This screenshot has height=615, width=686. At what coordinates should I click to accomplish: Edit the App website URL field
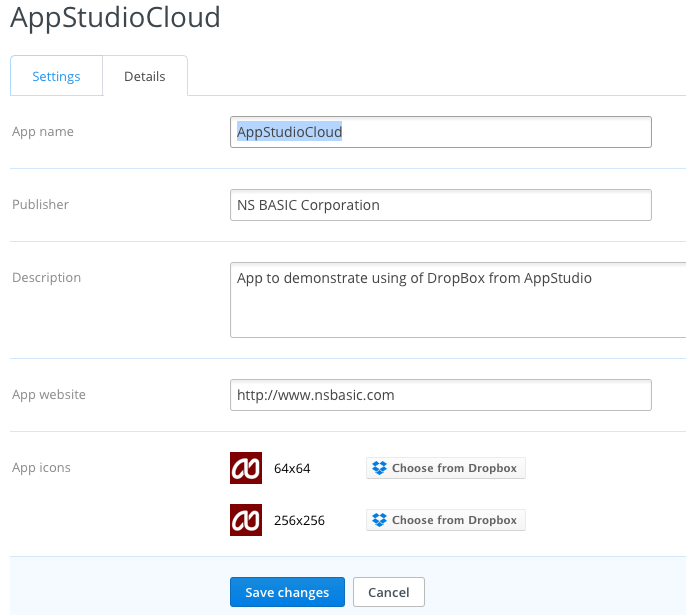(x=441, y=395)
